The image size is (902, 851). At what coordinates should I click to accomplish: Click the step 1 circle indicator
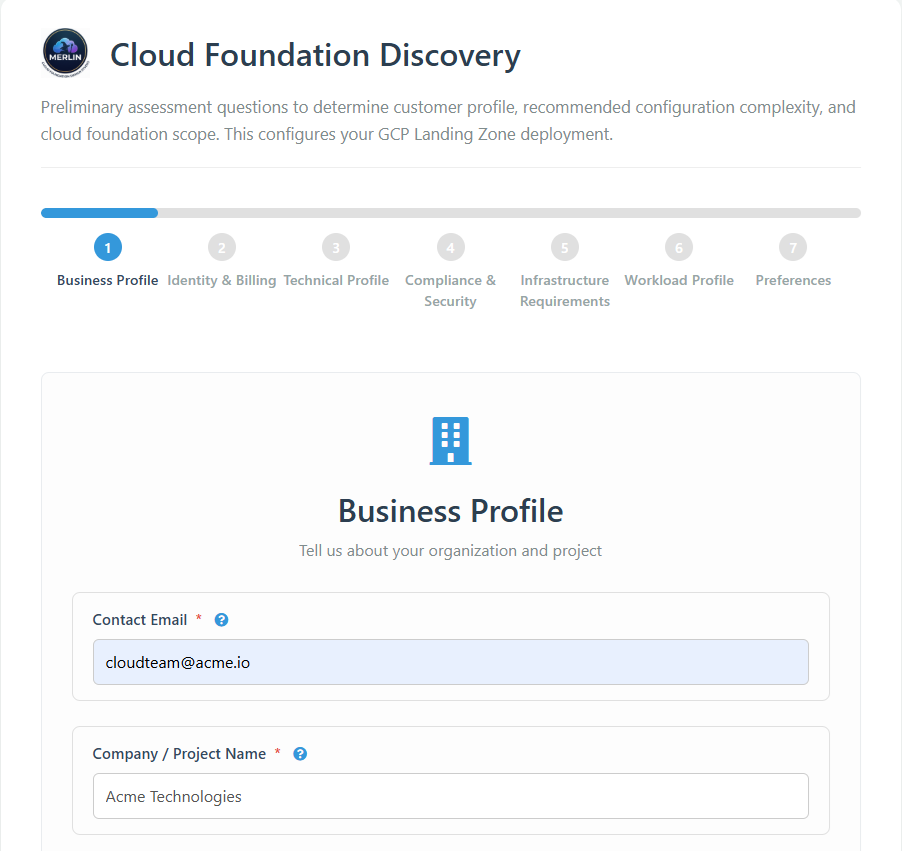tap(107, 246)
